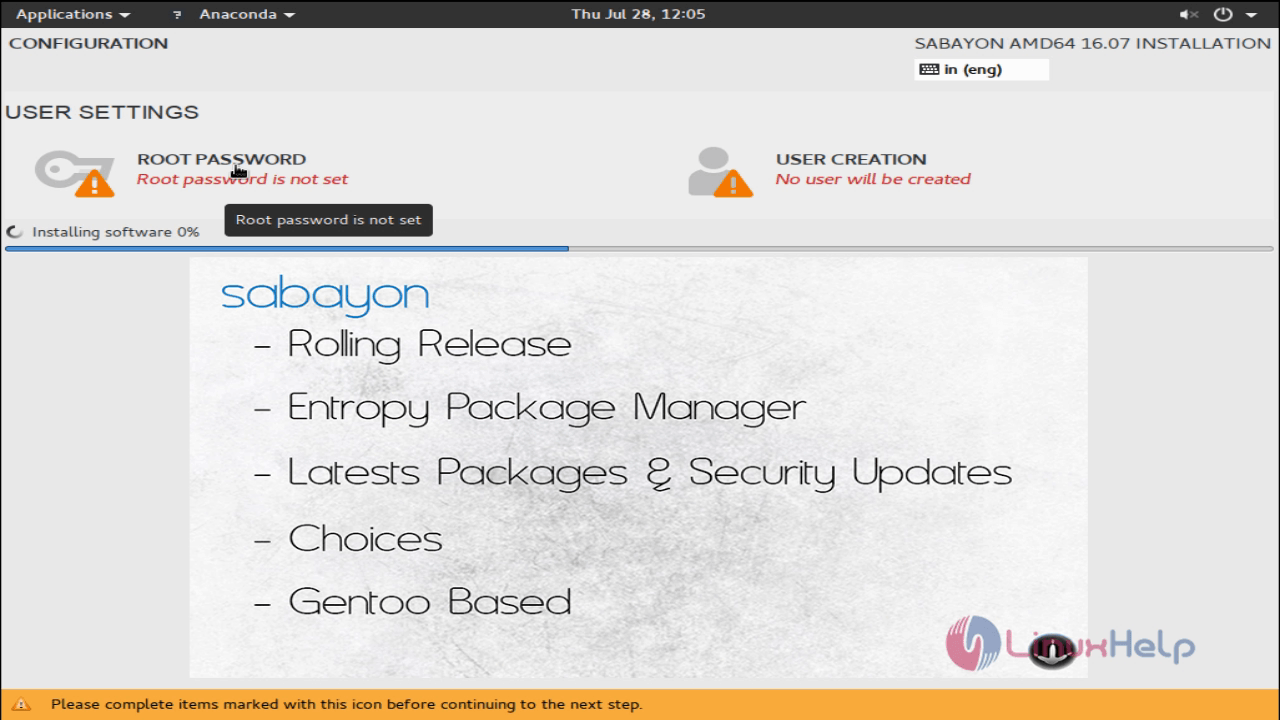Open the Root Password key icon
The height and width of the screenshot is (720, 1280).
point(74,172)
